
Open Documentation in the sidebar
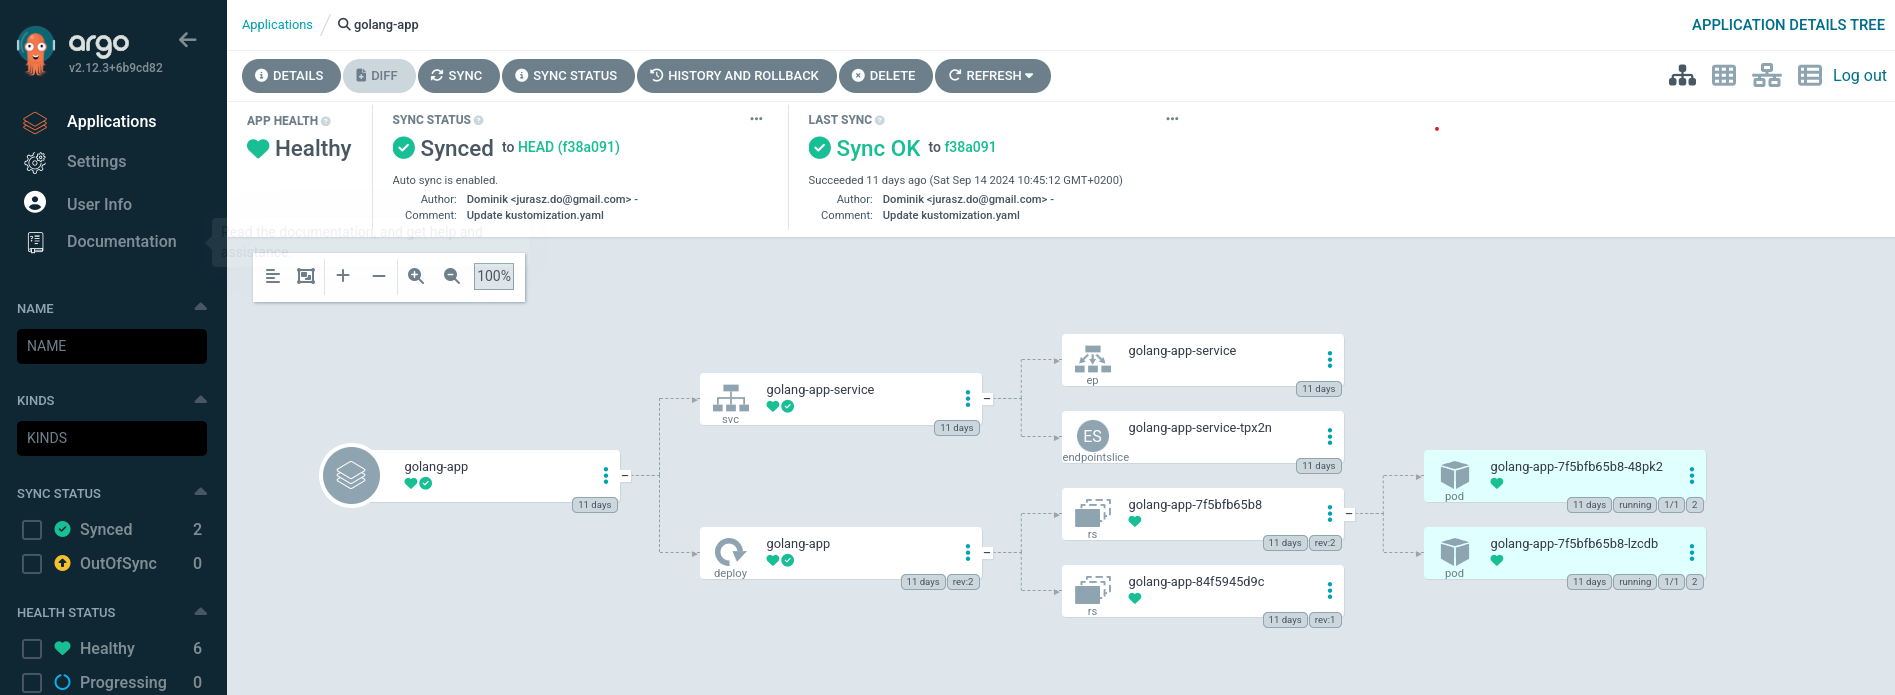(121, 241)
